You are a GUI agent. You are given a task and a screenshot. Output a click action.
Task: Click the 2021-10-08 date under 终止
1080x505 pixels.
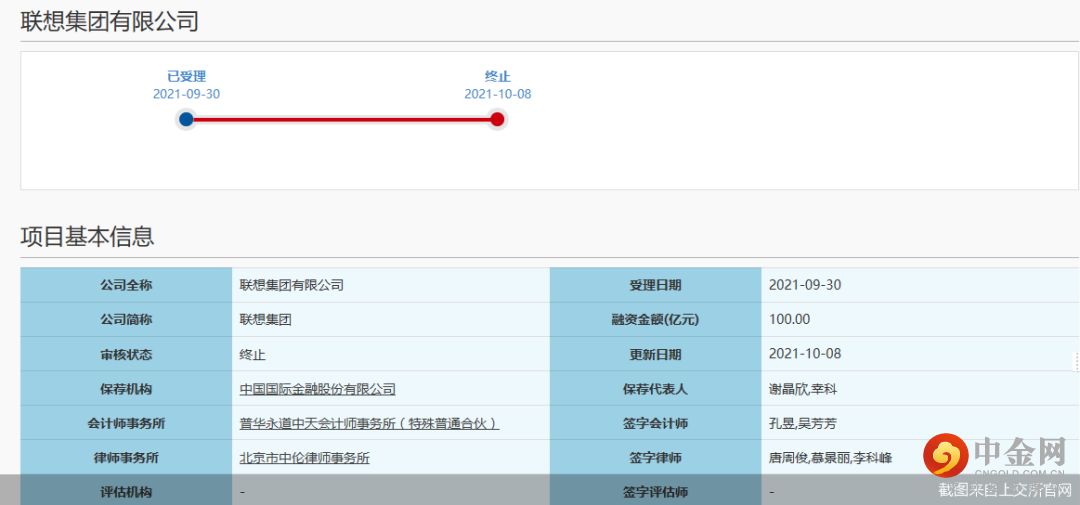coord(498,94)
